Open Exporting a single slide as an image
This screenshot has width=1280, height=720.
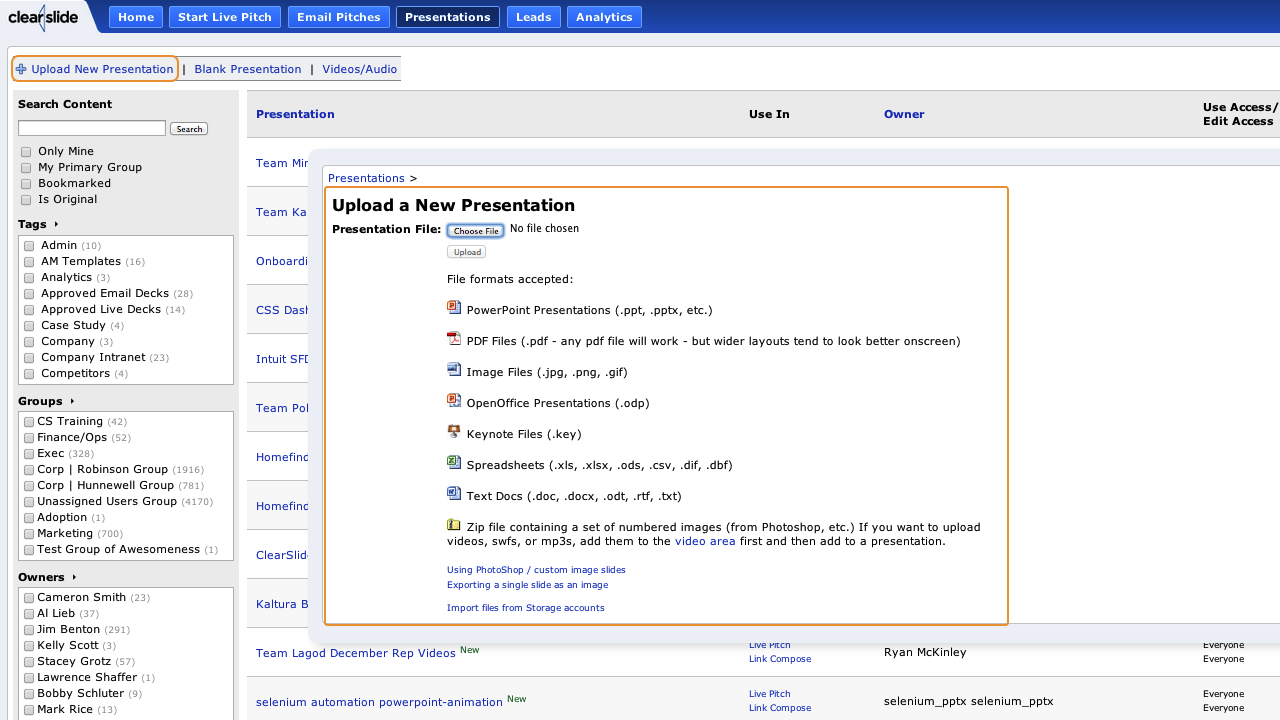click(x=527, y=585)
